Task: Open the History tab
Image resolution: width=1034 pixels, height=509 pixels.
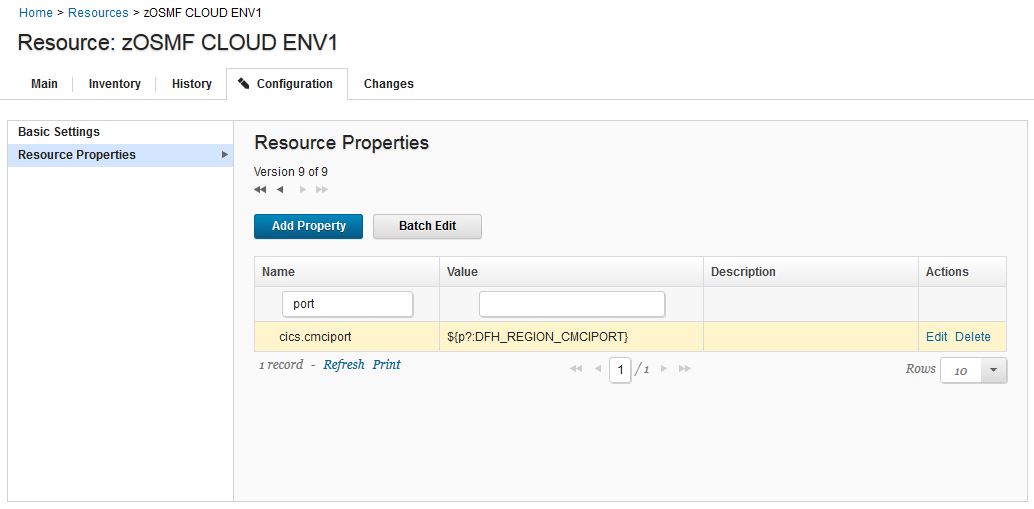Action: click(192, 84)
